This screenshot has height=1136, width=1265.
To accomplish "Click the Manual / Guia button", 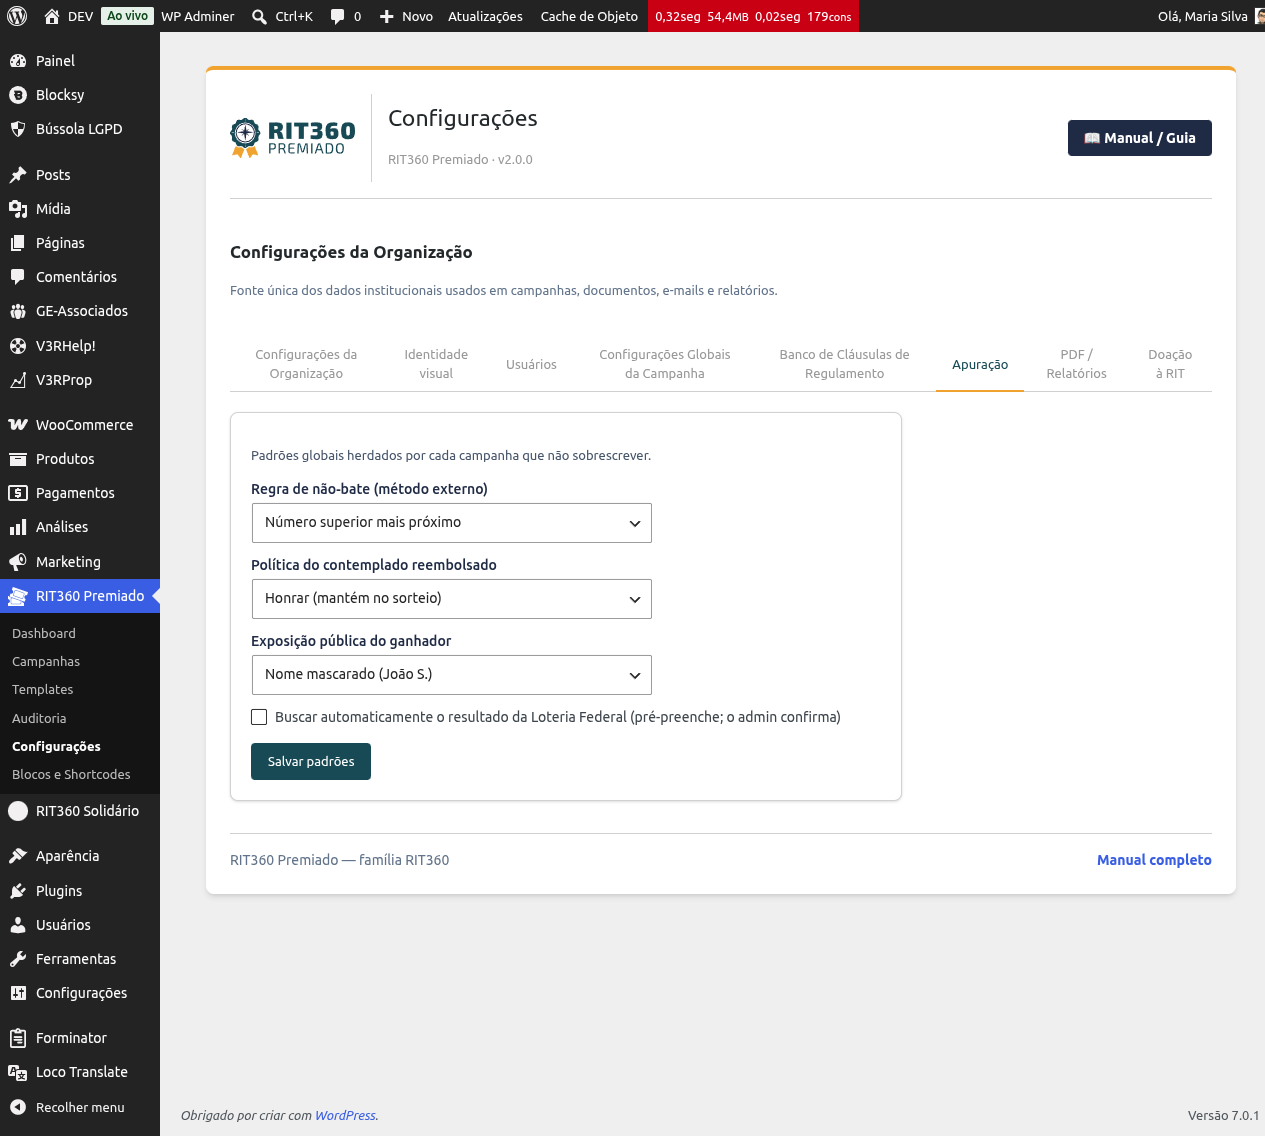I will tap(1140, 138).
